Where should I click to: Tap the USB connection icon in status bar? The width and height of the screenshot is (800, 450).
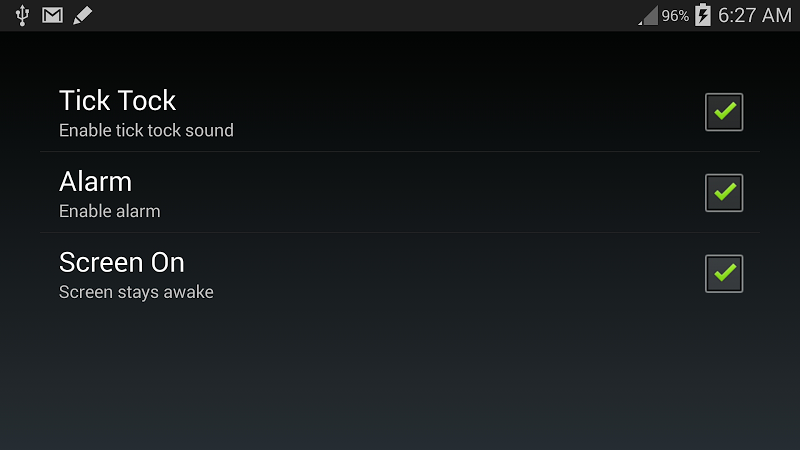coord(22,15)
